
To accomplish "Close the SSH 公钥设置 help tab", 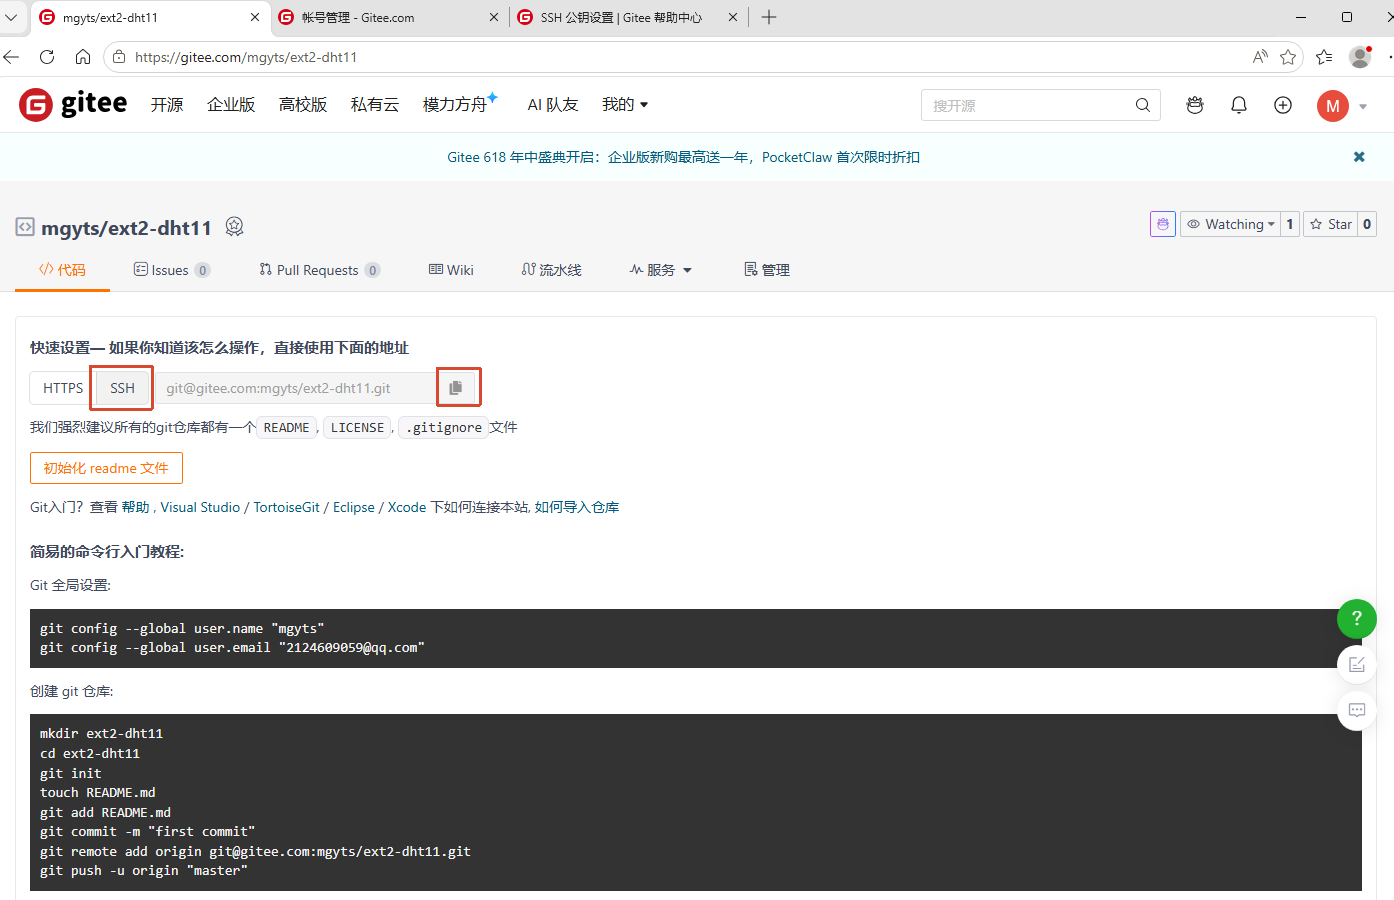I will point(733,17).
